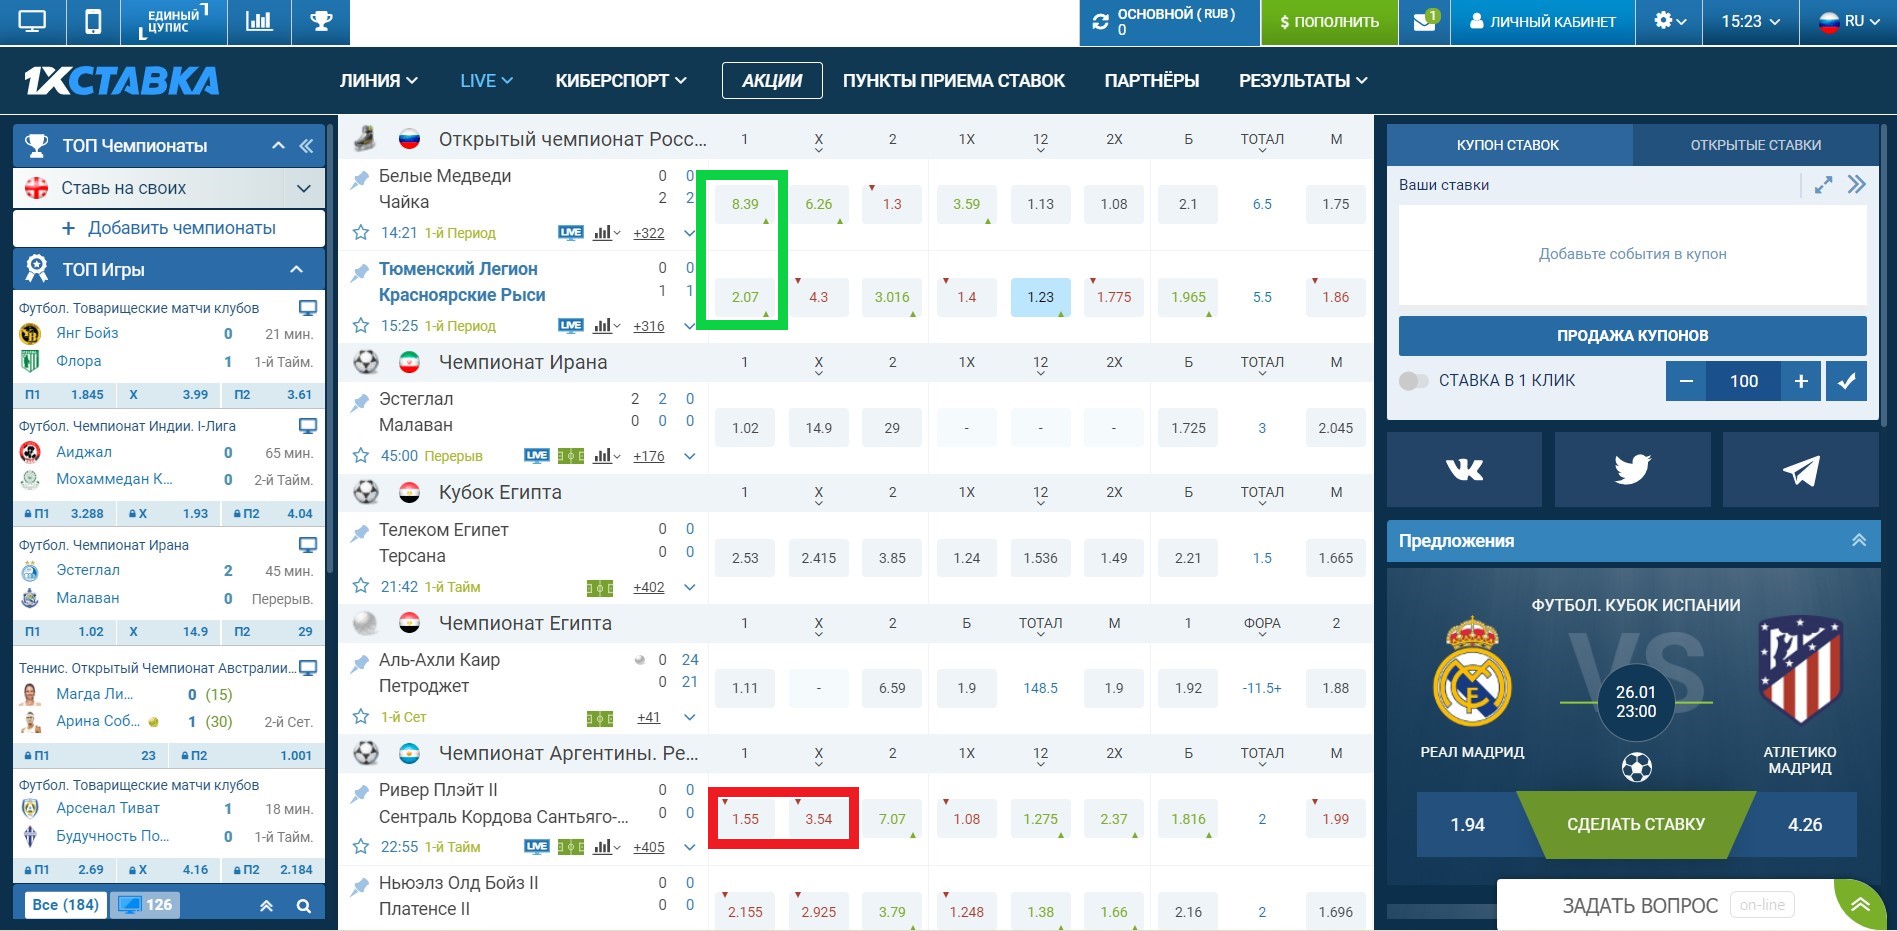Show +322 additional markets
The image size is (1897, 931).
pyautogui.click(x=648, y=233)
